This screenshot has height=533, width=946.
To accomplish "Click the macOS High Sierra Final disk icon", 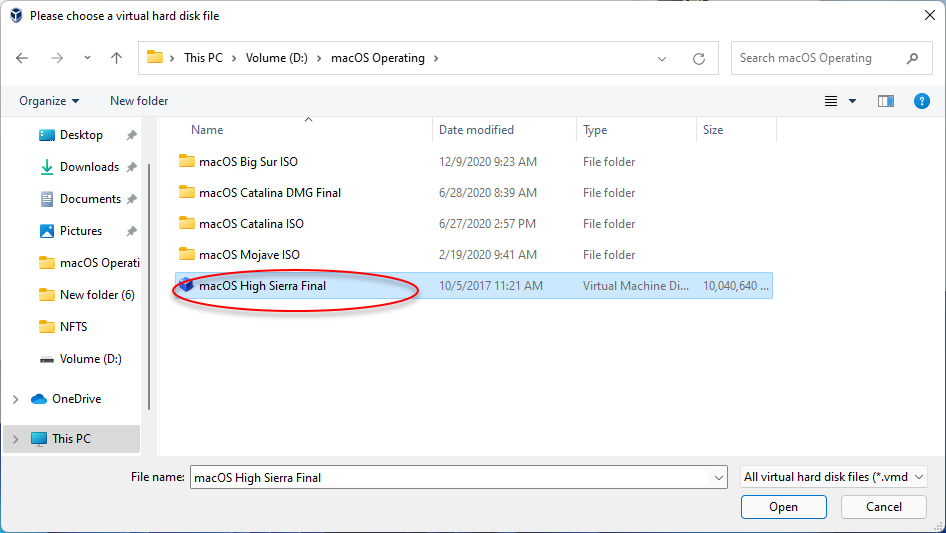I will [x=186, y=285].
